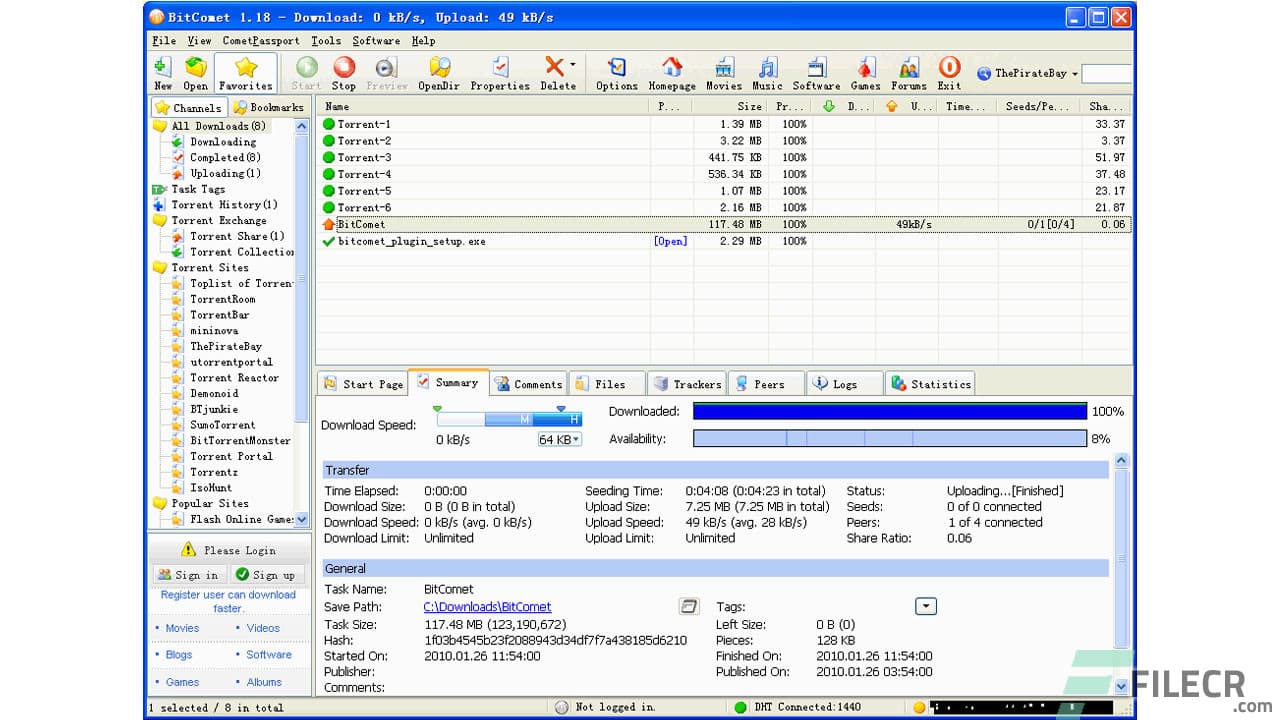Screen dimensions: 1280x720
Task: Open the C:\Downloads\BitComet save path link
Action: [487, 606]
